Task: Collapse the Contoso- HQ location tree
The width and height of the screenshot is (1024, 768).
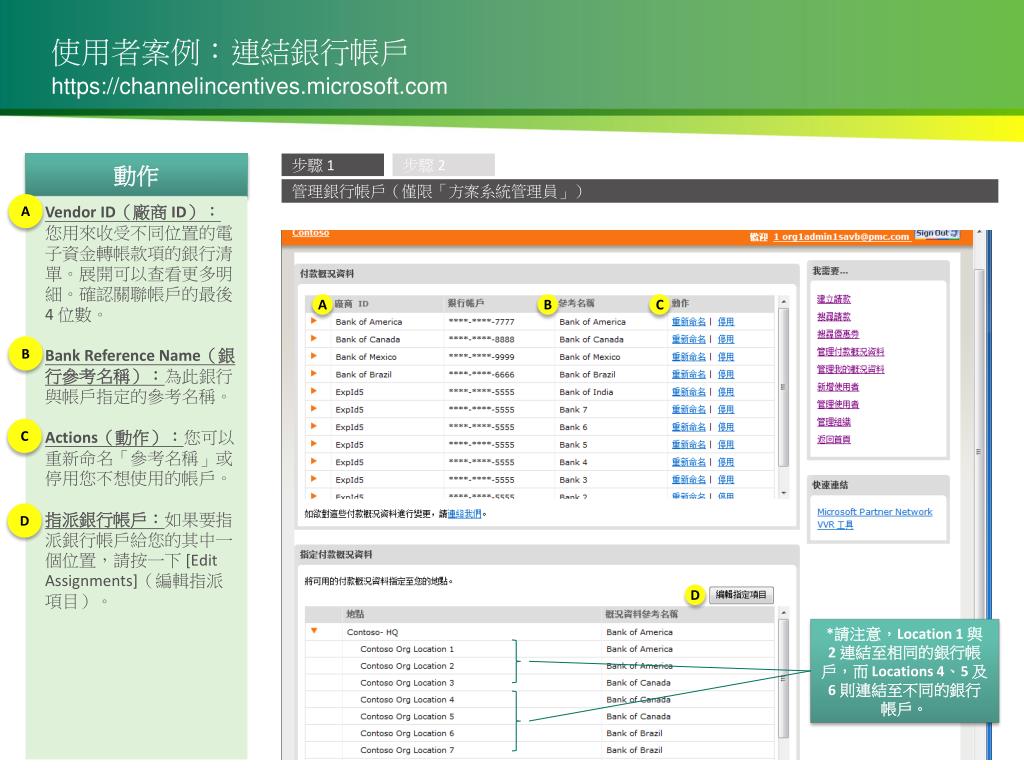Action: click(x=314, y=632)
